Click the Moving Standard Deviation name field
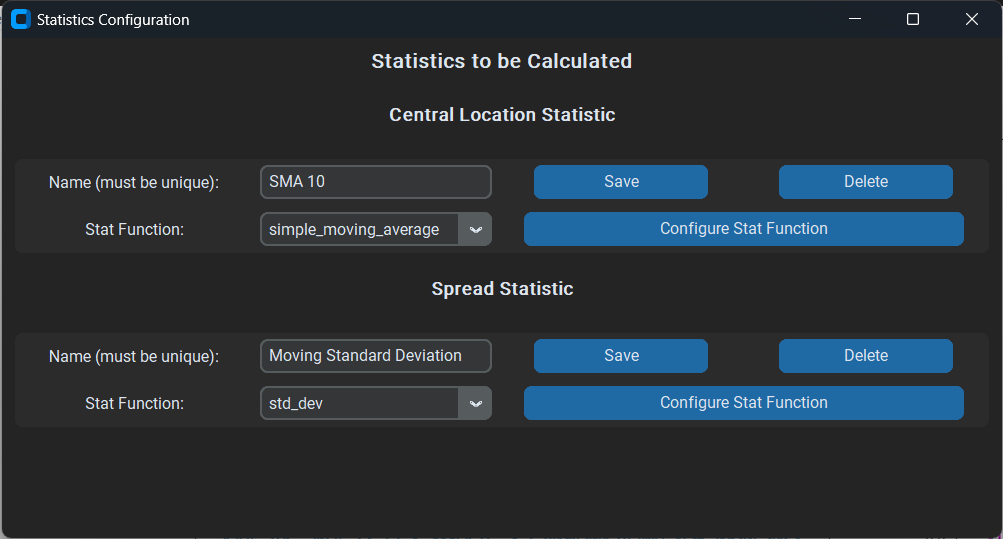This screenshot has width=1003, height=539. pos(375,355)
